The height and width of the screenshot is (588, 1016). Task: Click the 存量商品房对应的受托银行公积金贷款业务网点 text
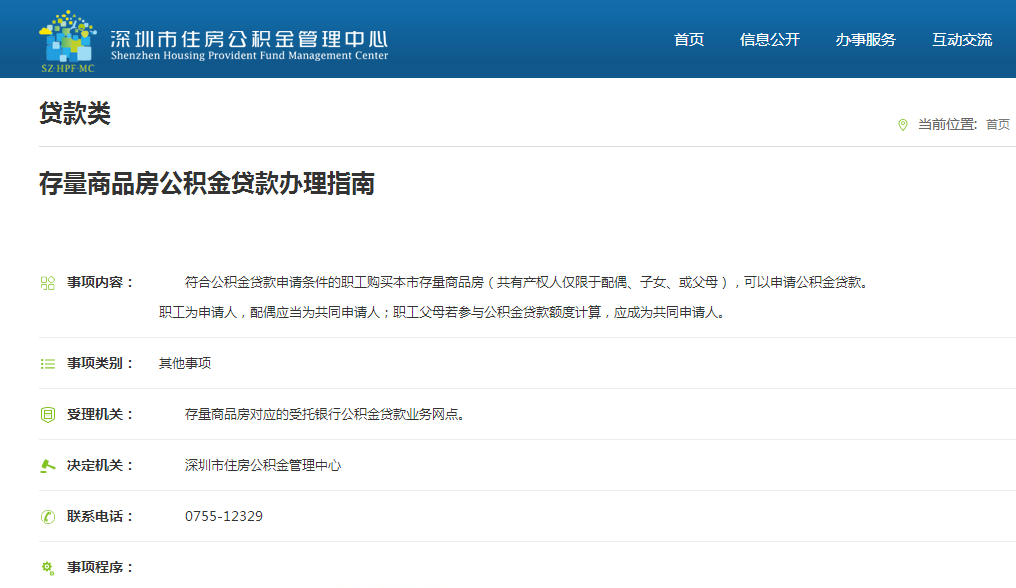(325, 414)
